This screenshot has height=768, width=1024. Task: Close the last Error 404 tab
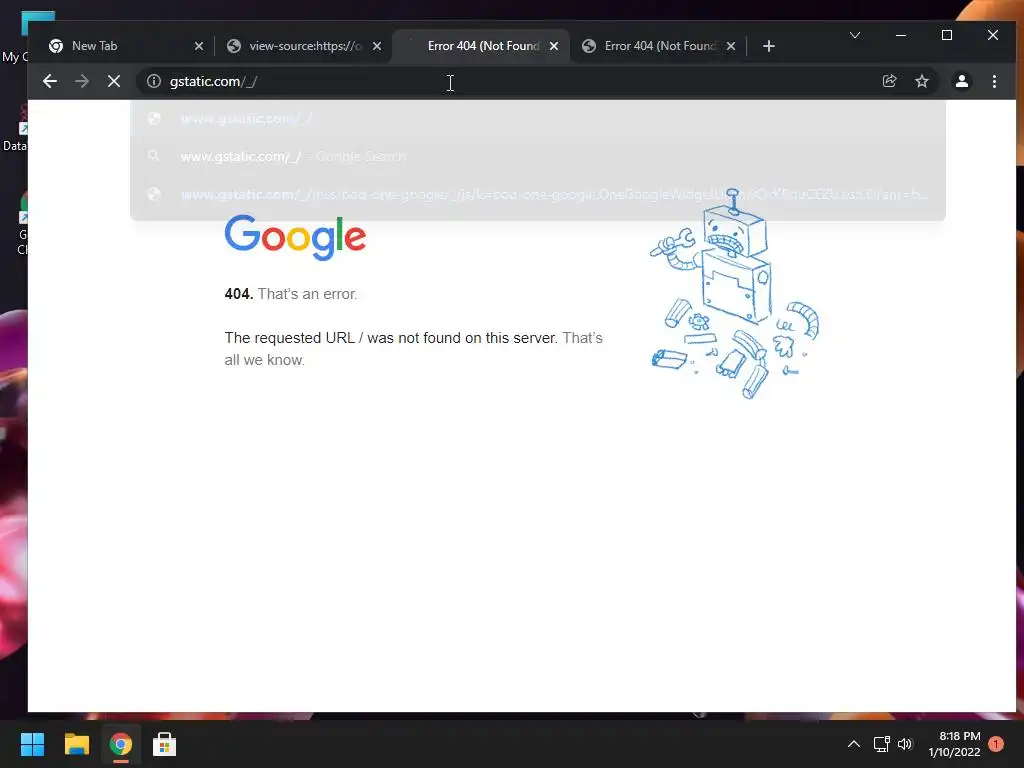731,46
